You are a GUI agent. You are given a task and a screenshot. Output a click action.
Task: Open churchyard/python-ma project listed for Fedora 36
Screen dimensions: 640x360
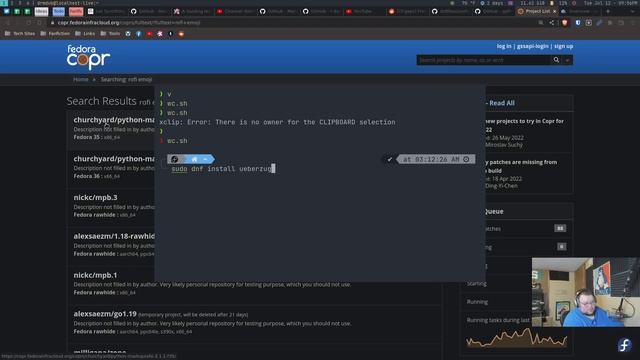tap(114, 158)
